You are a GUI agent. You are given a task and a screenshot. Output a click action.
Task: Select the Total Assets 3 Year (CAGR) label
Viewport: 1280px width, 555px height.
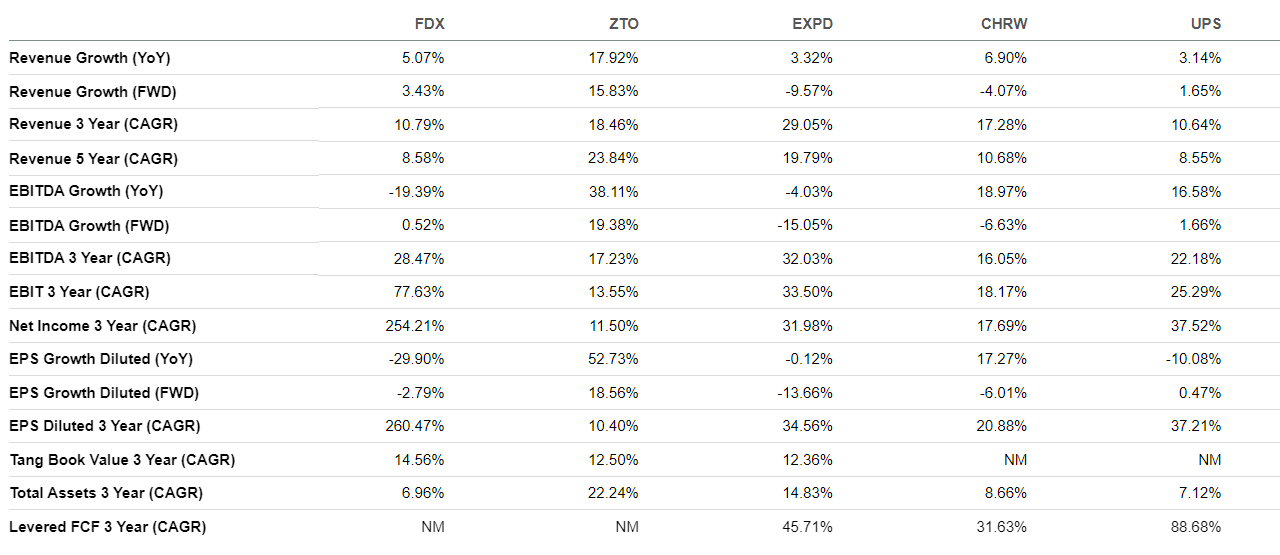pos(105,493)
